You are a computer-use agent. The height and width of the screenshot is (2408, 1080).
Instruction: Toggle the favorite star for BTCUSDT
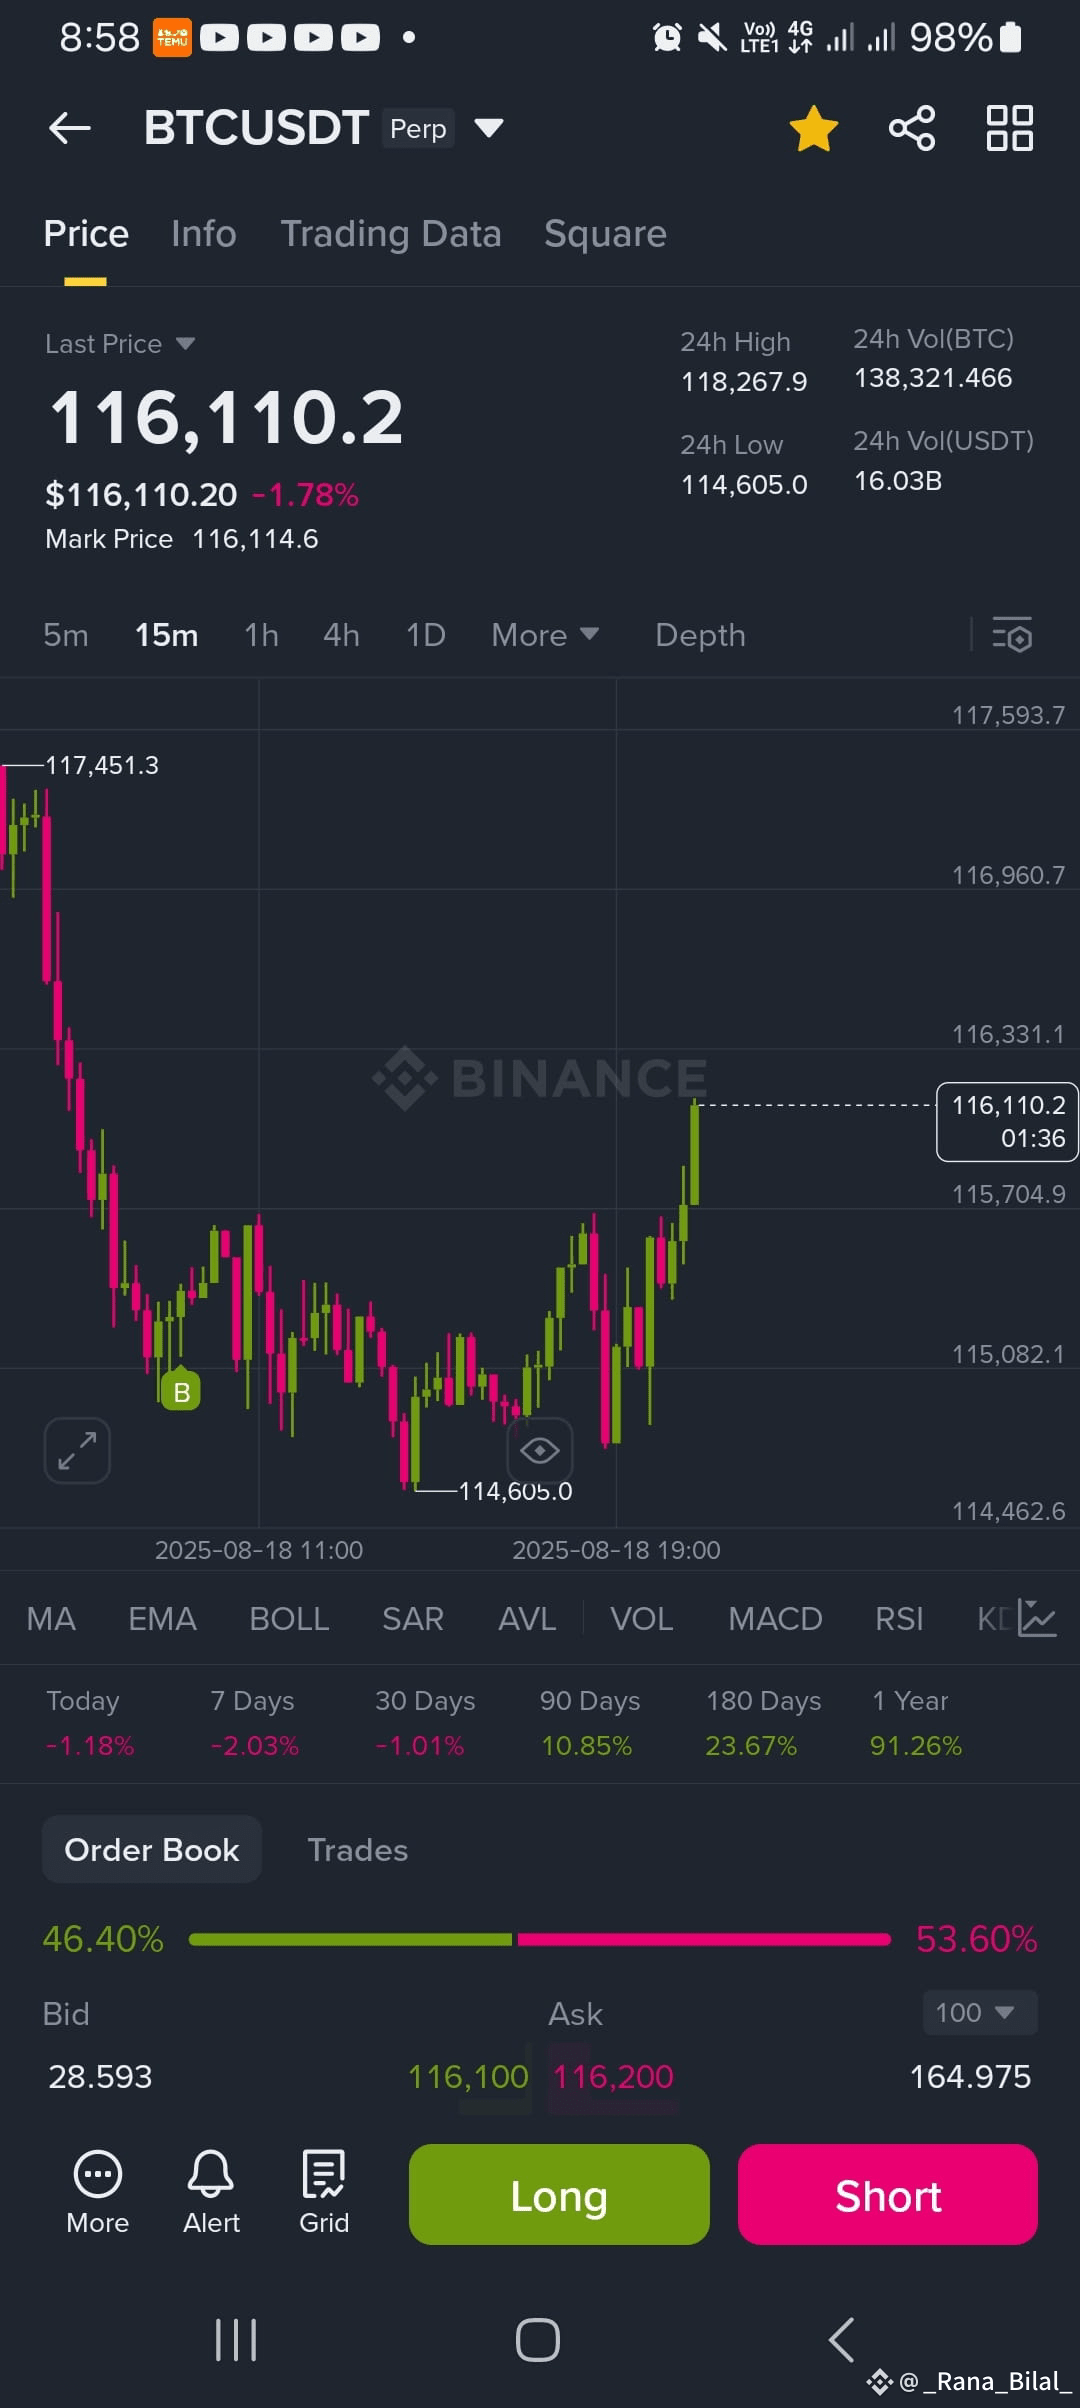[x=813, y=128]
